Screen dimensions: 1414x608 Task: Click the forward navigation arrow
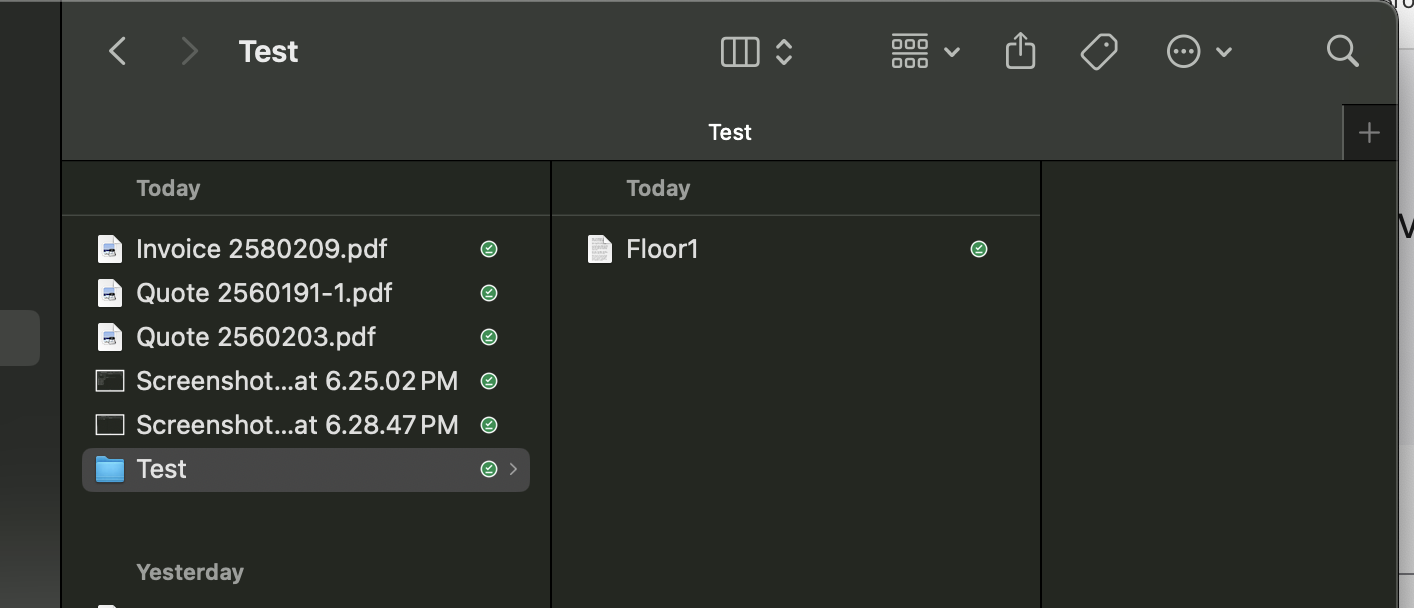(x=189, y=51)
